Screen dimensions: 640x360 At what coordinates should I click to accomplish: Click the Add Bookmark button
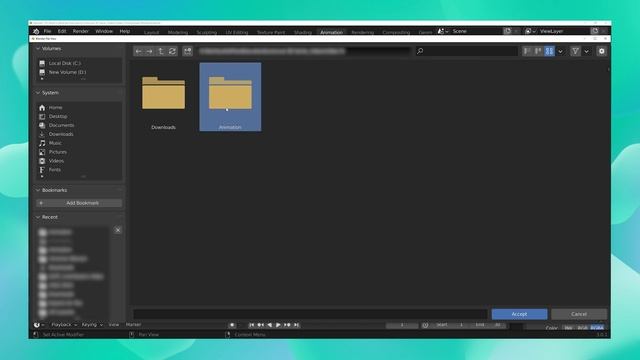(79, 203)
